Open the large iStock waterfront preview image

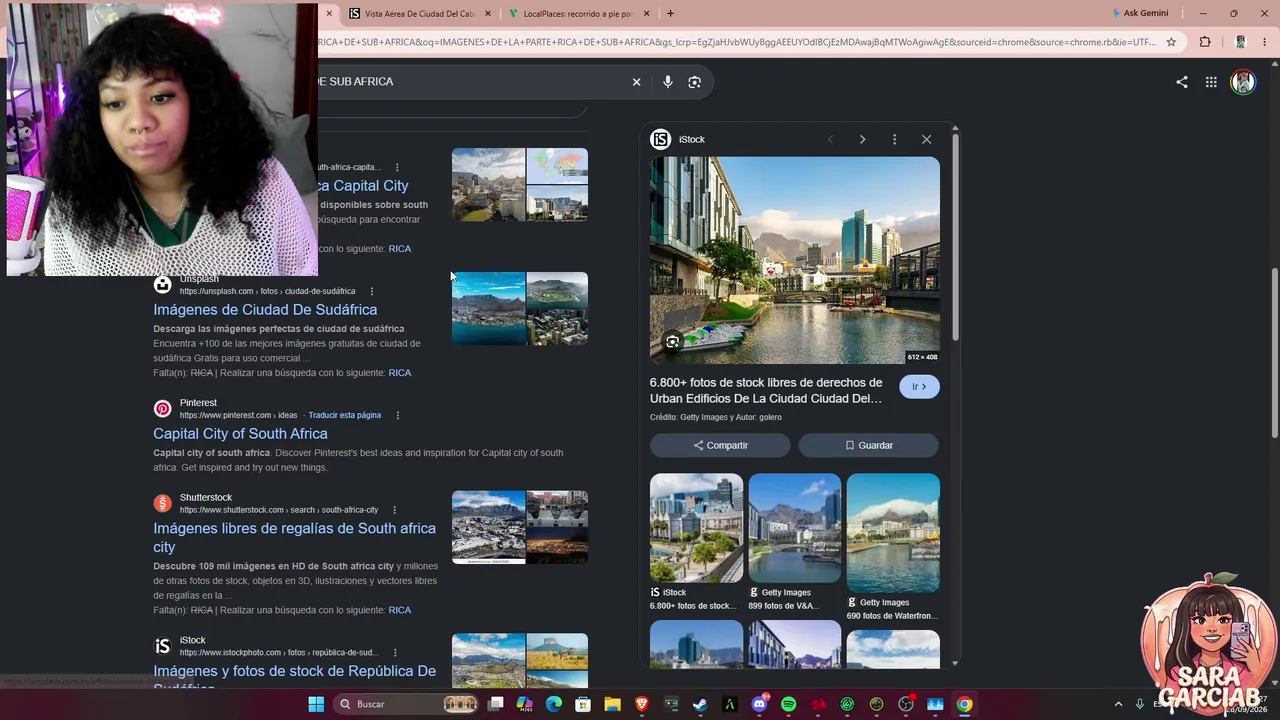795,260
